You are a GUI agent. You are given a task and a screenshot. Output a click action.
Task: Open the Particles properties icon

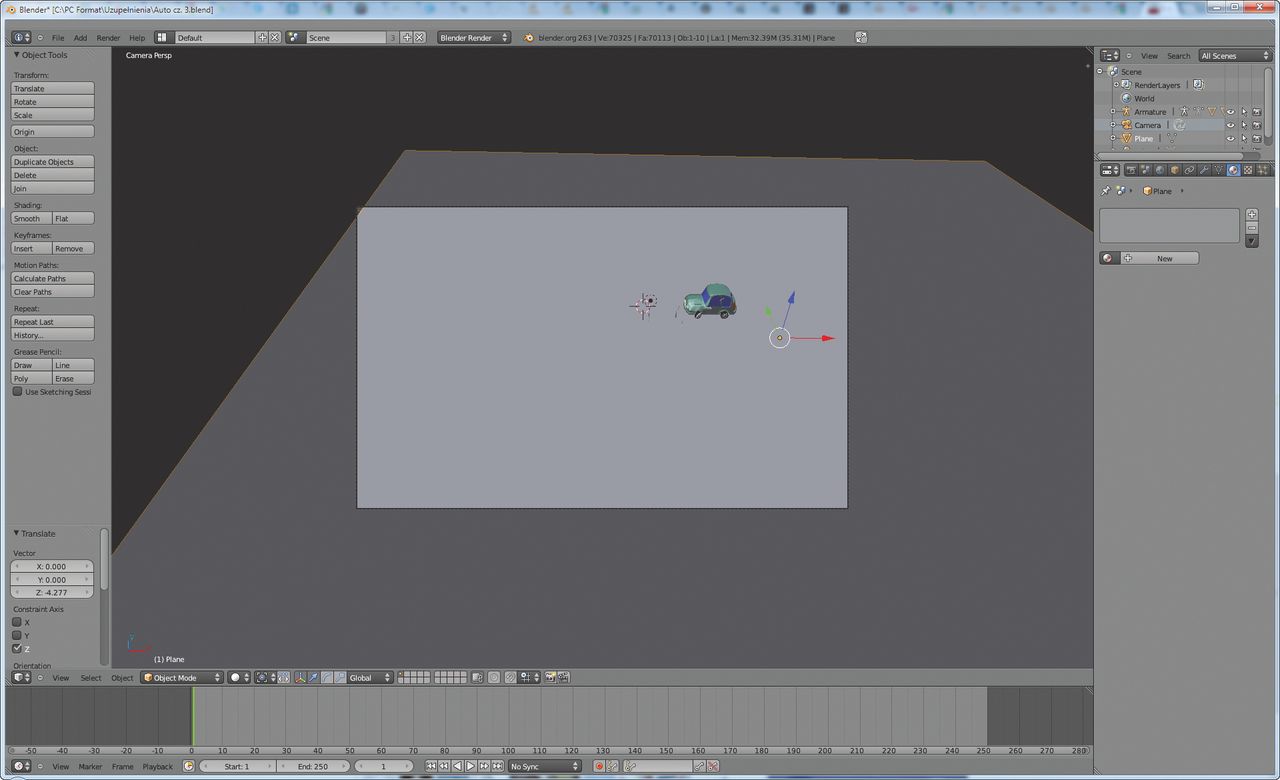pyautogui.click(x=1262, y=170)
